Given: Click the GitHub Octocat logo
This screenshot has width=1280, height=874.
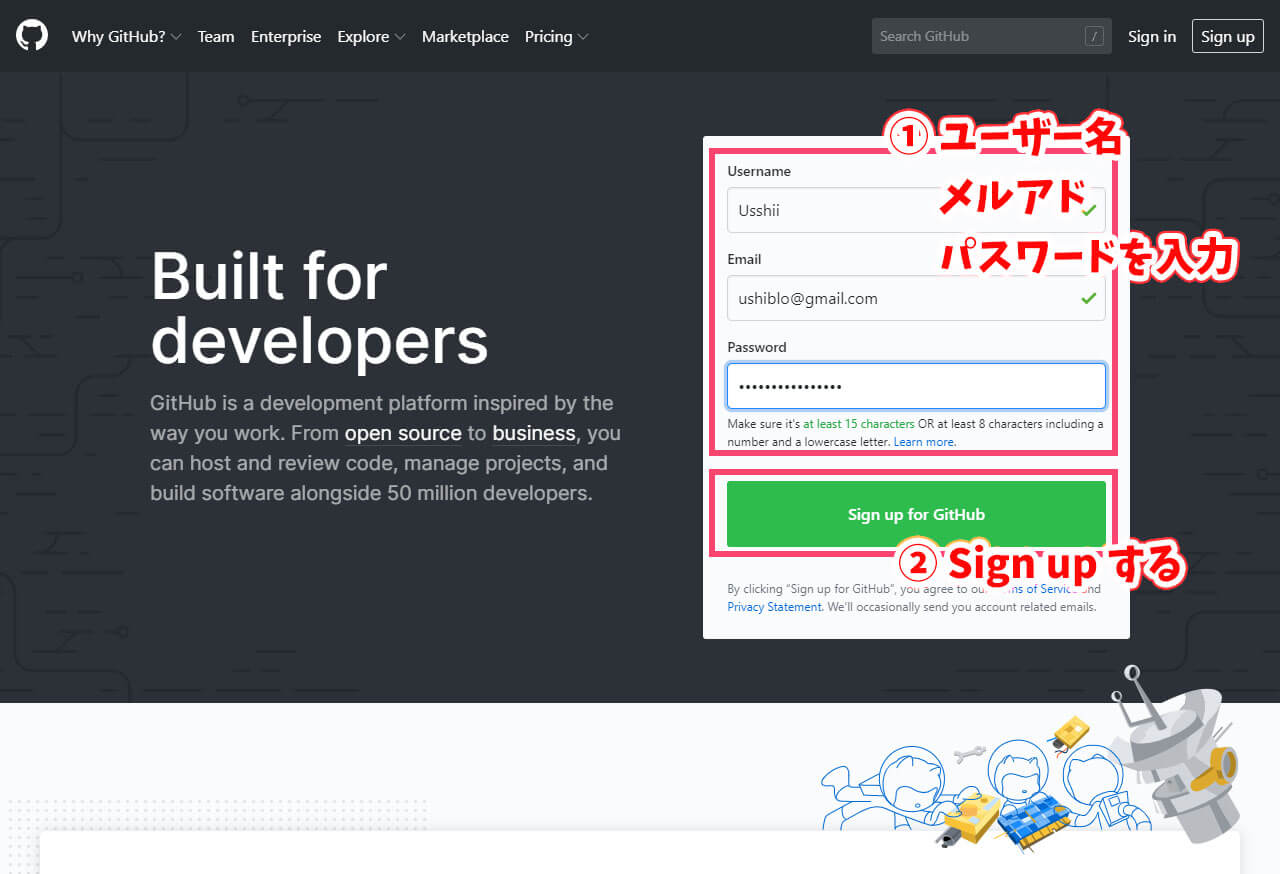Looking at the screenshot, I should pos(32,36).
